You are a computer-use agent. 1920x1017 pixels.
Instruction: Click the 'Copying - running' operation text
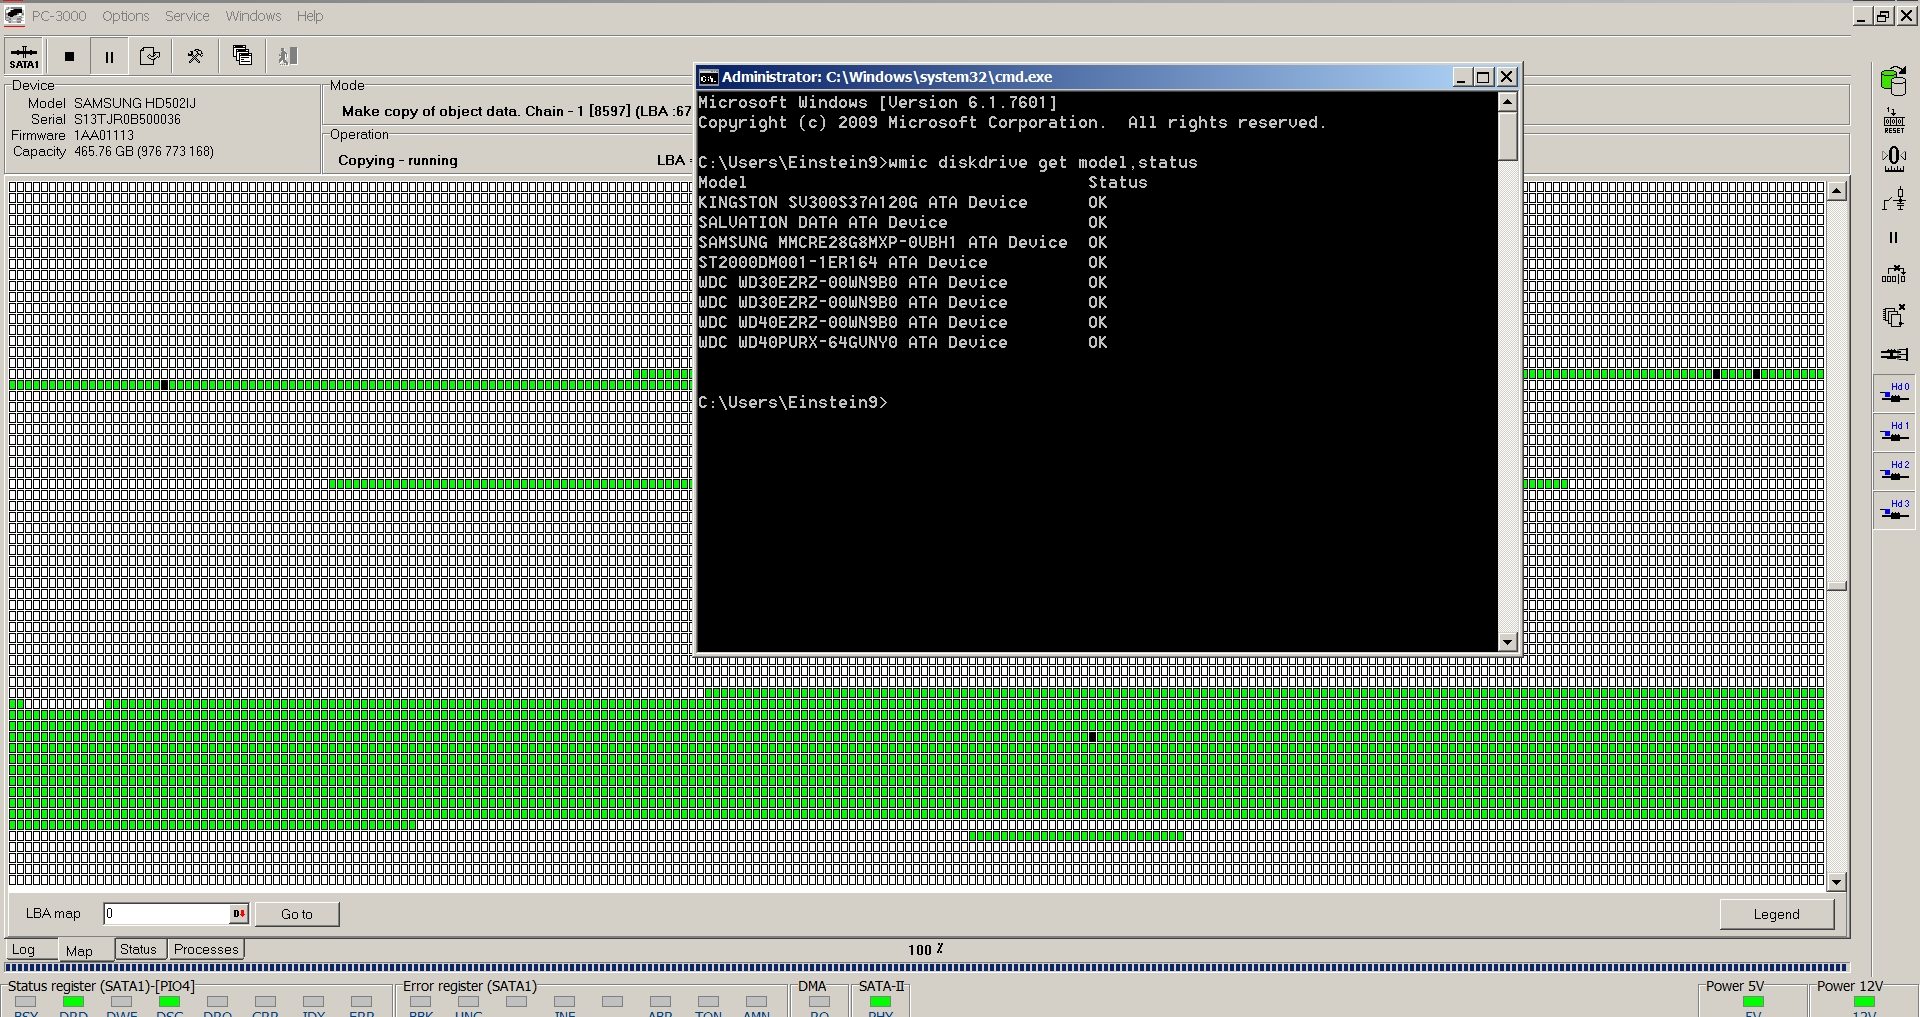click(398, 160)
